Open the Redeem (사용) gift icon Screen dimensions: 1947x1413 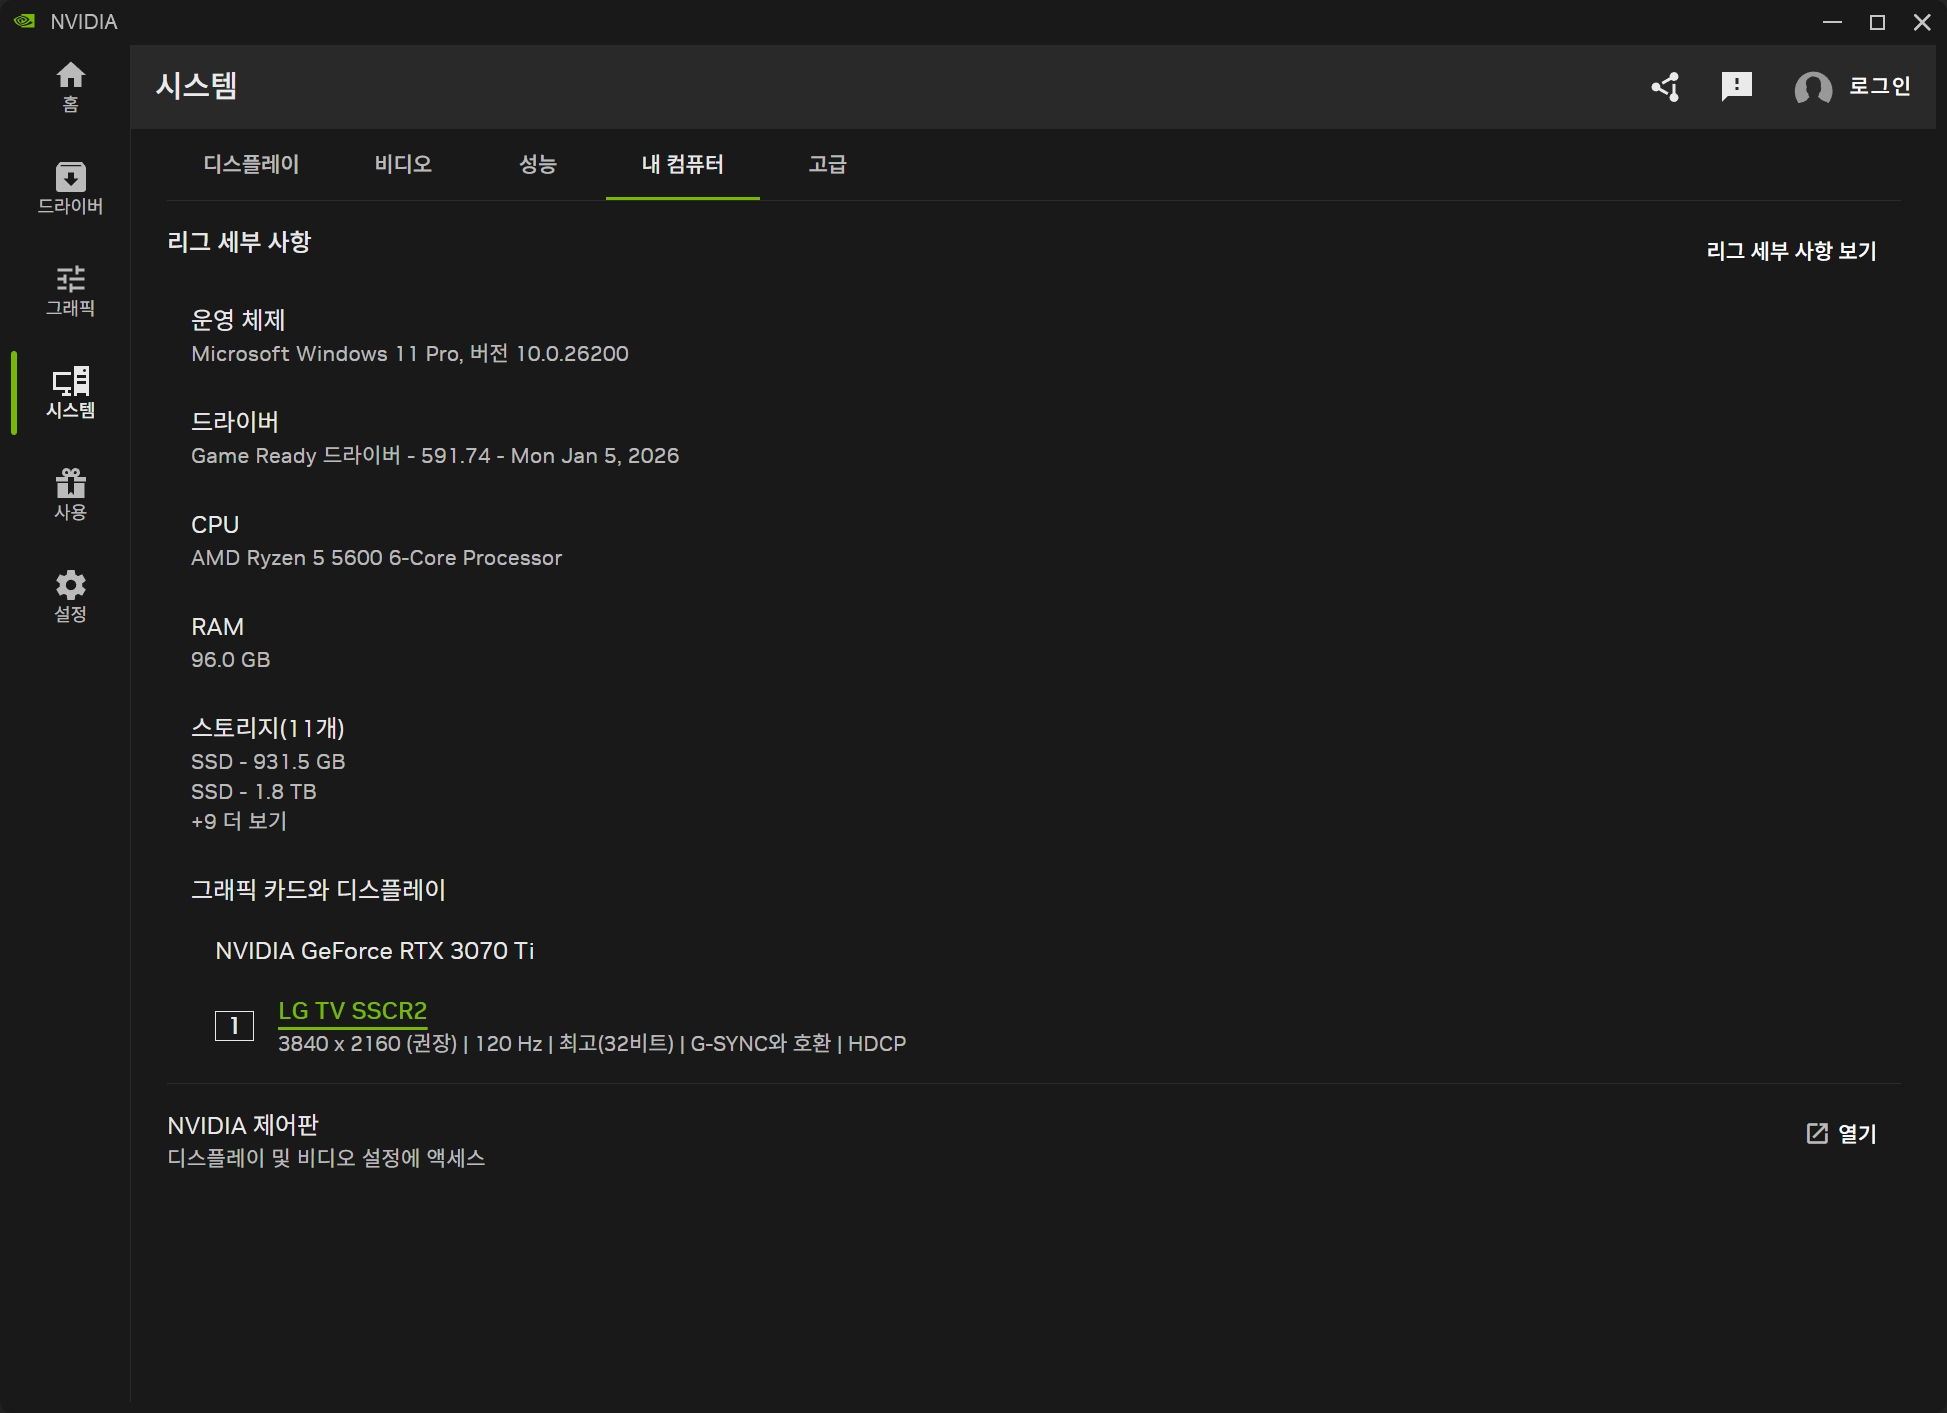tap(70, 494)
